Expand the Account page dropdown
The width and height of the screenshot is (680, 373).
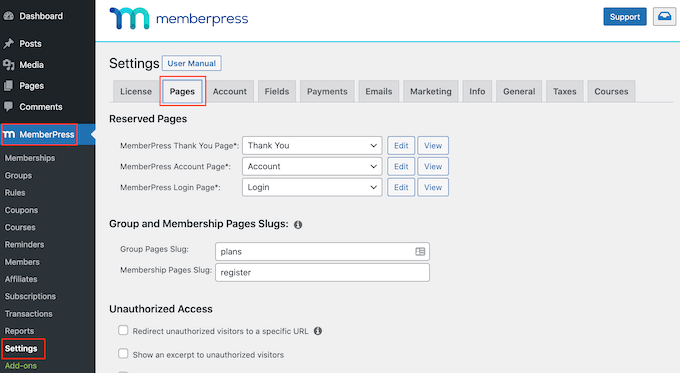click(x=312, y=166)
